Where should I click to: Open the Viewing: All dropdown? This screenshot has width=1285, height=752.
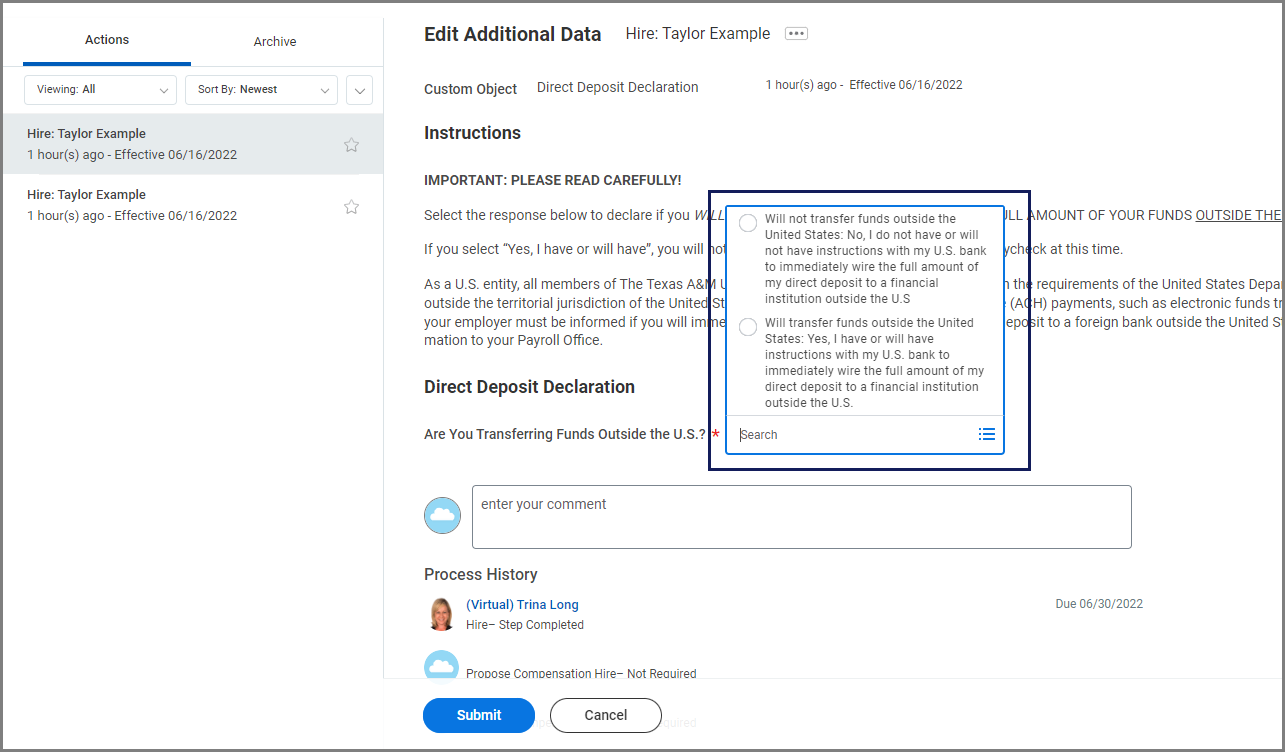click(x=100, y=90)
